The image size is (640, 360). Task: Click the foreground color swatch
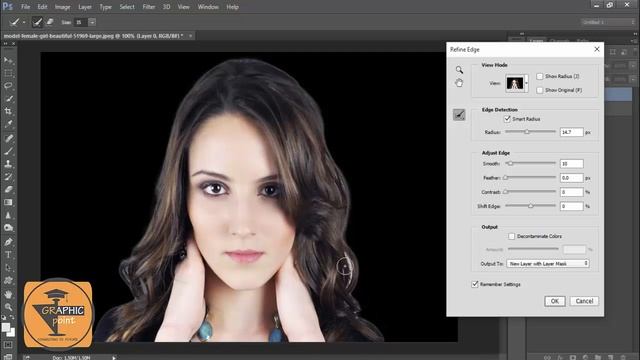click(x=6, y=327)
